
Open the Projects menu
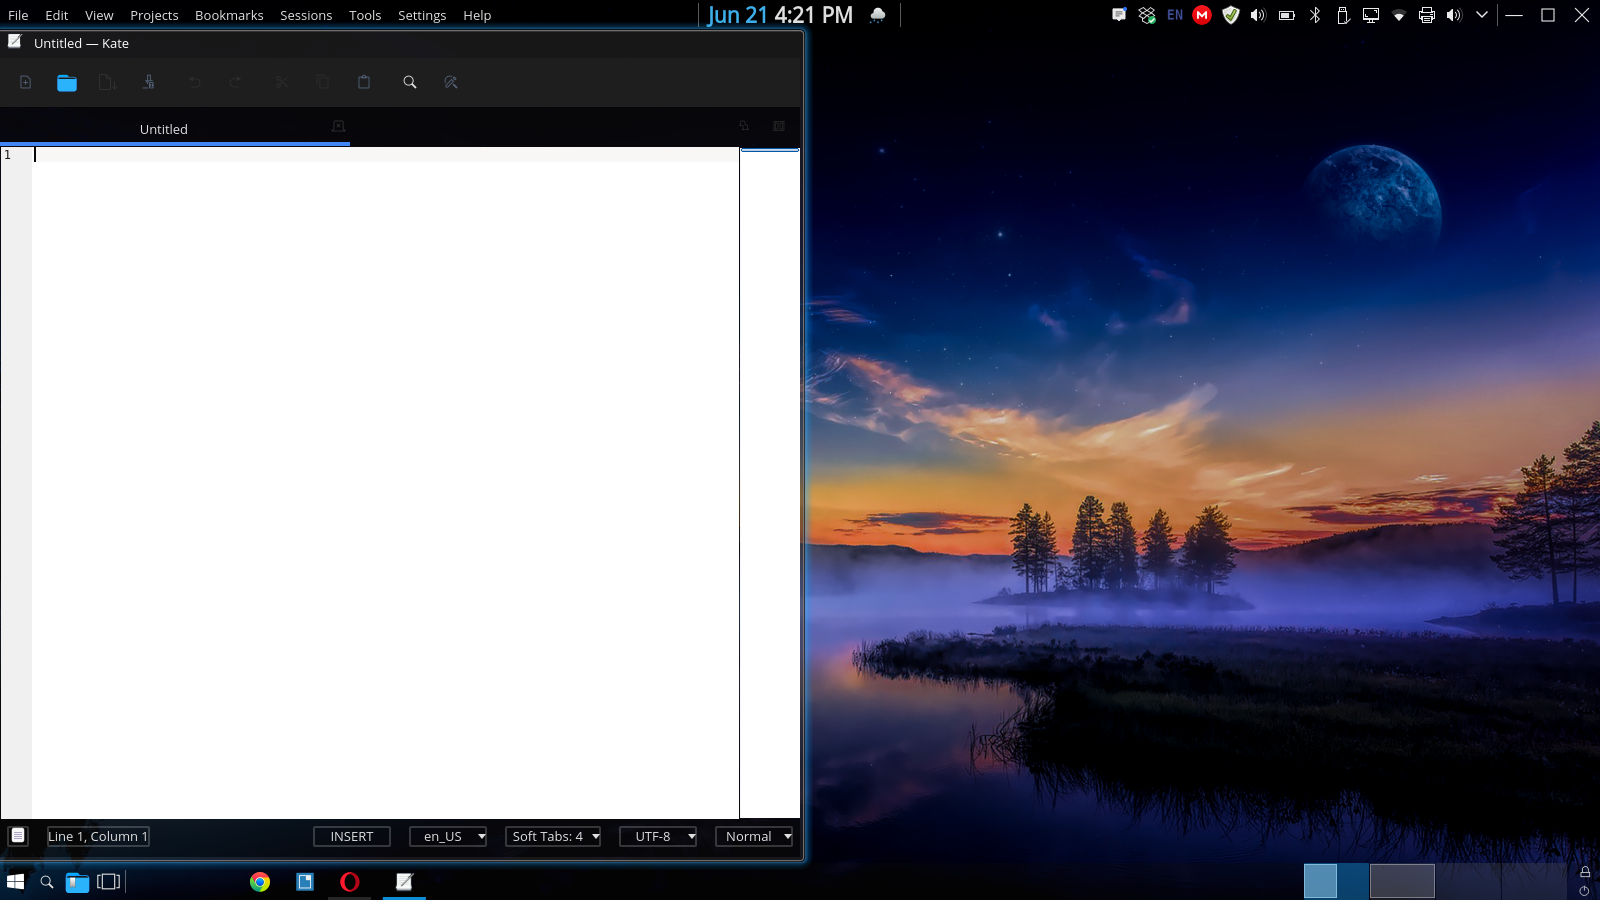[x=154, y=15]
